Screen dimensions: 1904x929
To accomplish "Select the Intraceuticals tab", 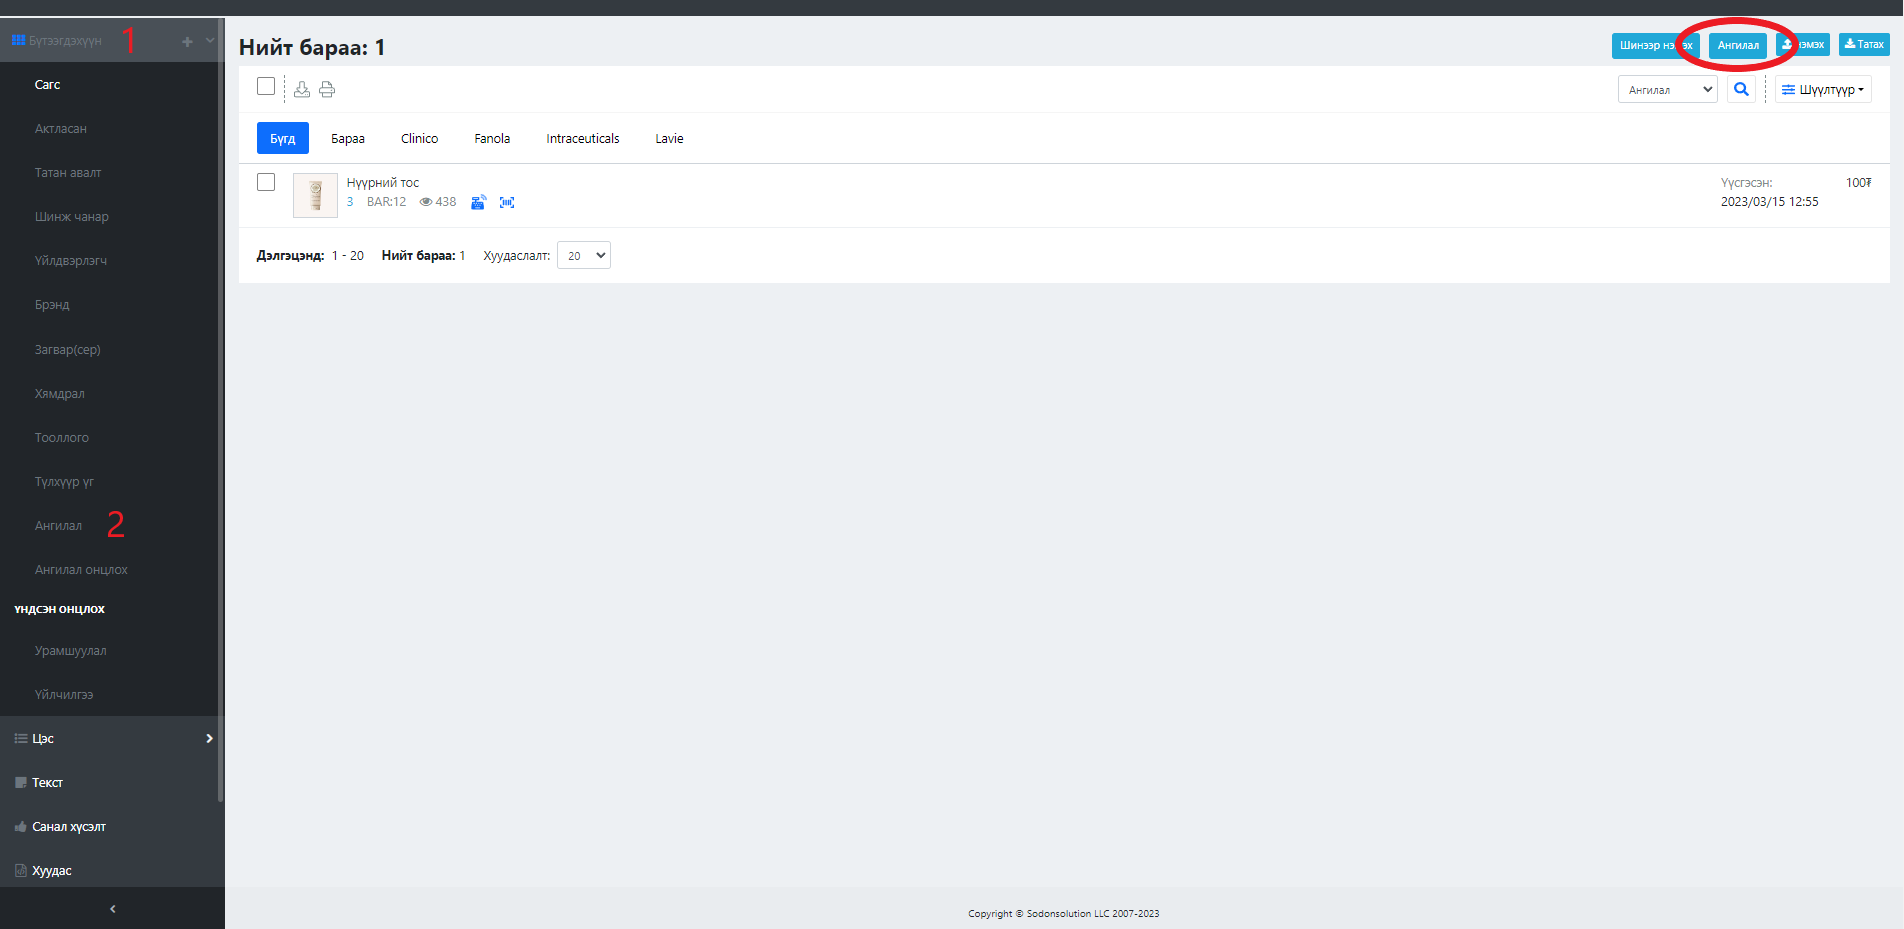I will tap(582, 138).
